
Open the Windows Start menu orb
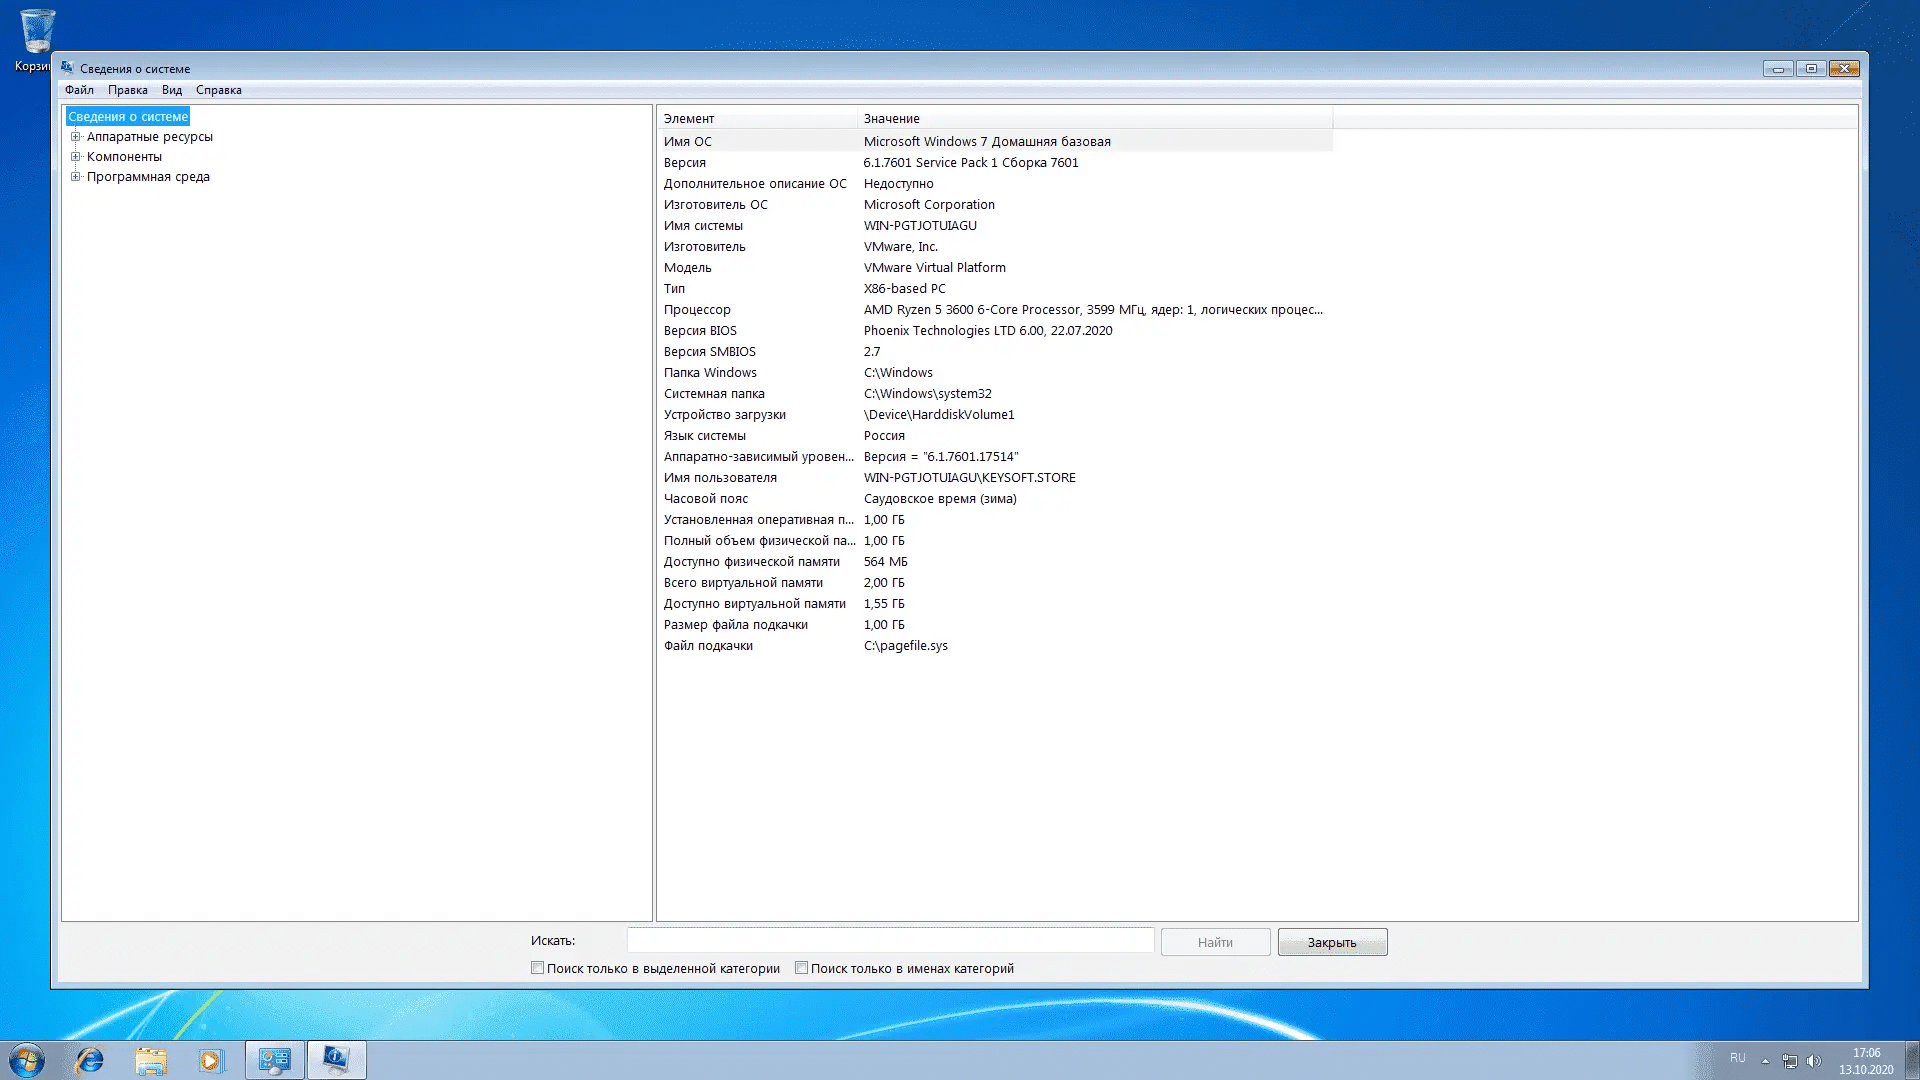pos(27,1060)
